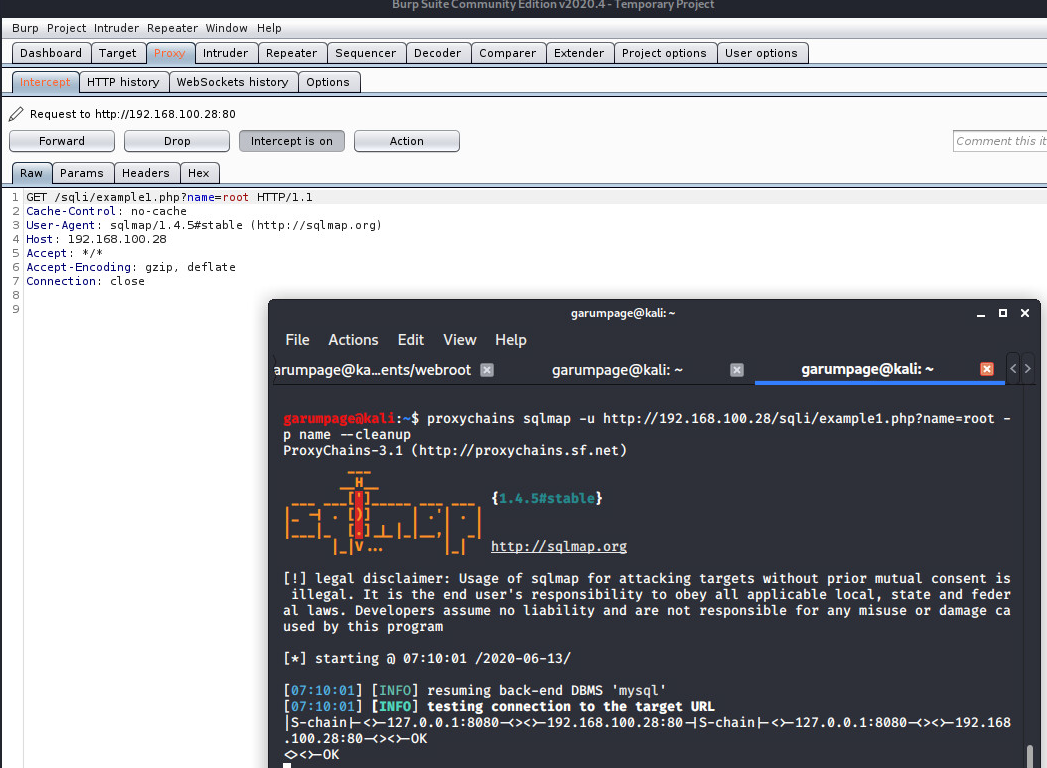
Task: Toggle the Intercept is on button
Action: 292,141
